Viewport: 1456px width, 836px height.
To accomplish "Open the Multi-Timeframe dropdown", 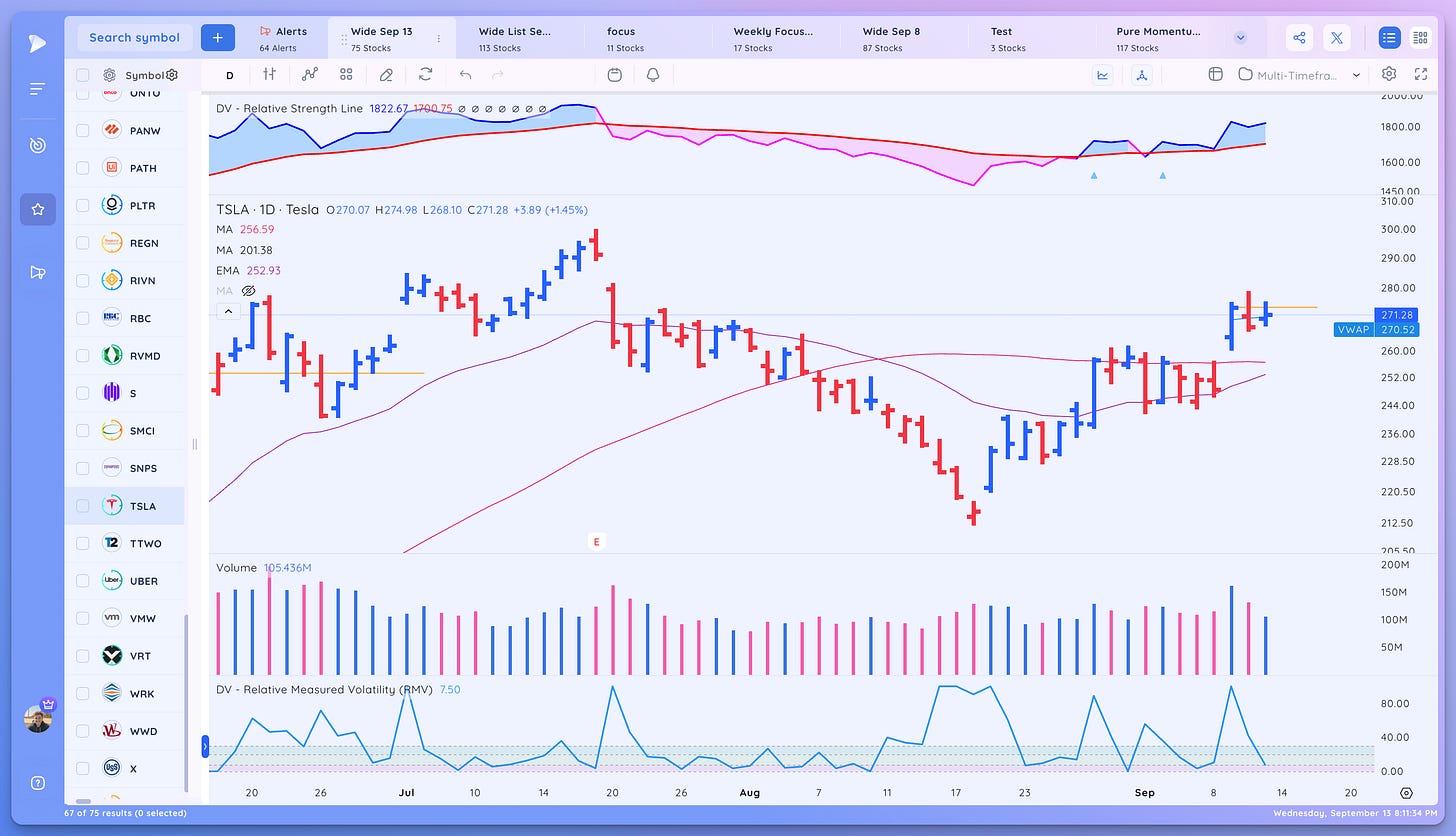I will [1300, 74].
